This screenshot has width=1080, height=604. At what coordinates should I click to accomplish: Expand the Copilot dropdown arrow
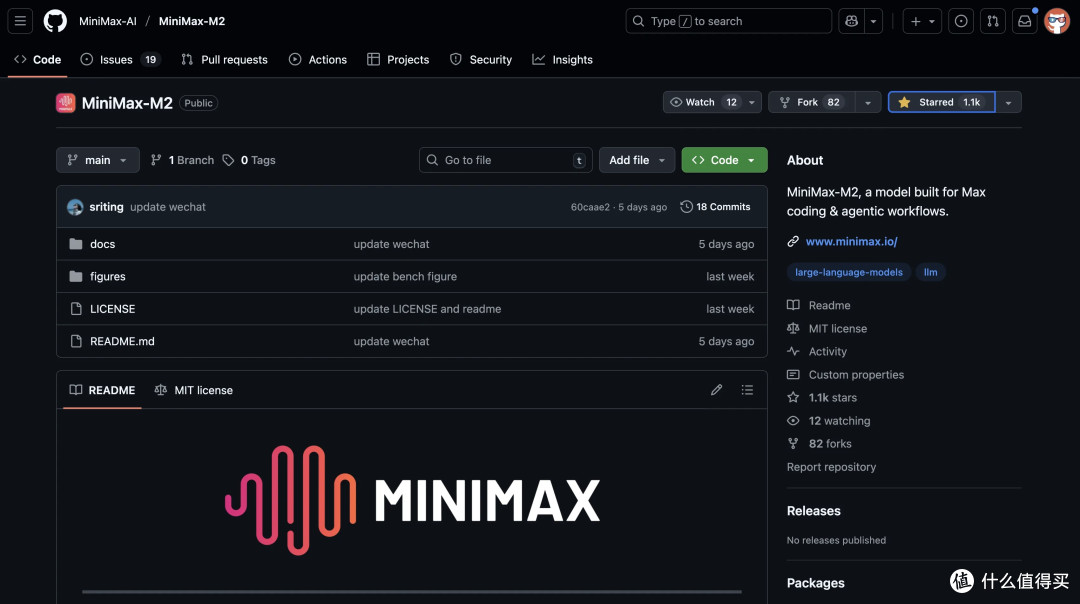[x=873, y=21]
